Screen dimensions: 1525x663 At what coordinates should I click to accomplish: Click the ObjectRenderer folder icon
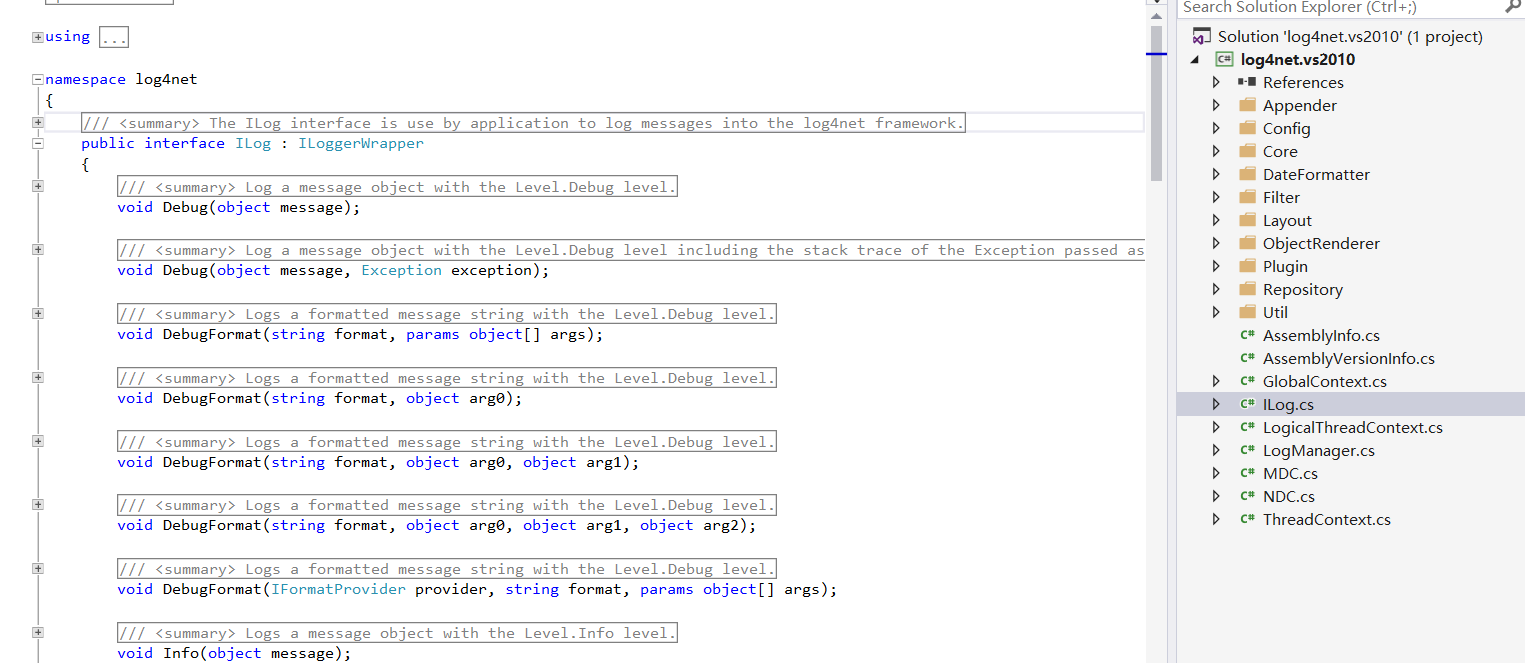[x=1247, y=243]
